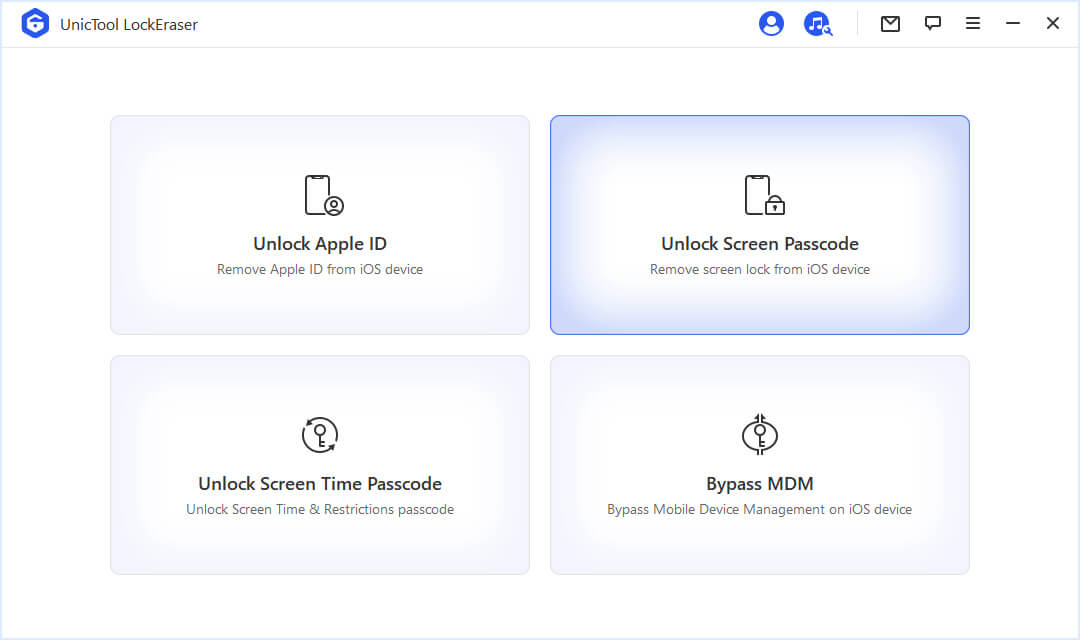
Task: Click the phone with person Apple ID icon
Action: 323,195
